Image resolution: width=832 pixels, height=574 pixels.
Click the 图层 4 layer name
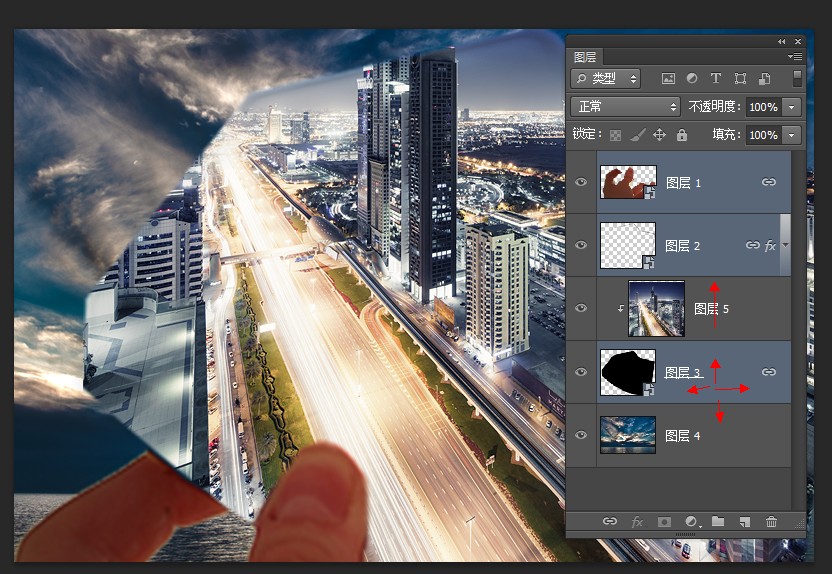pyautogui.click(x=683, y=436)
